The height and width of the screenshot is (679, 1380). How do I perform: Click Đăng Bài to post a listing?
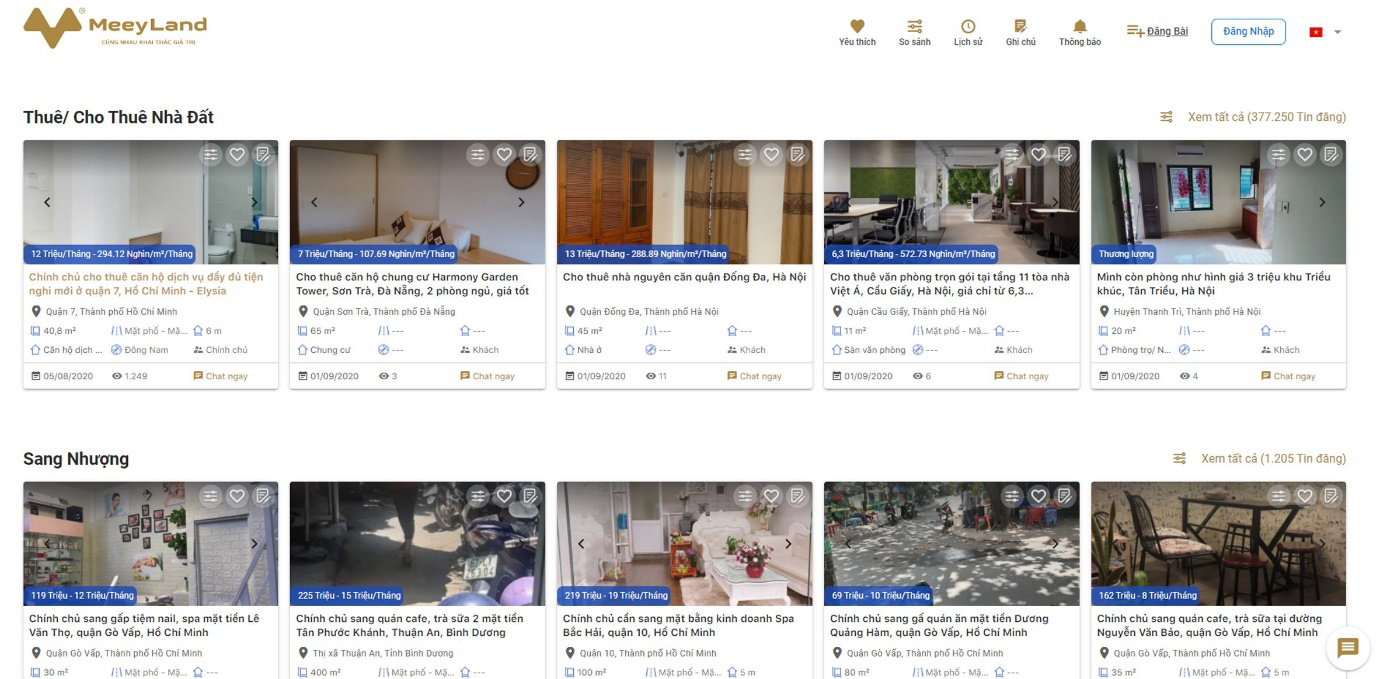tap(1157, 31)
